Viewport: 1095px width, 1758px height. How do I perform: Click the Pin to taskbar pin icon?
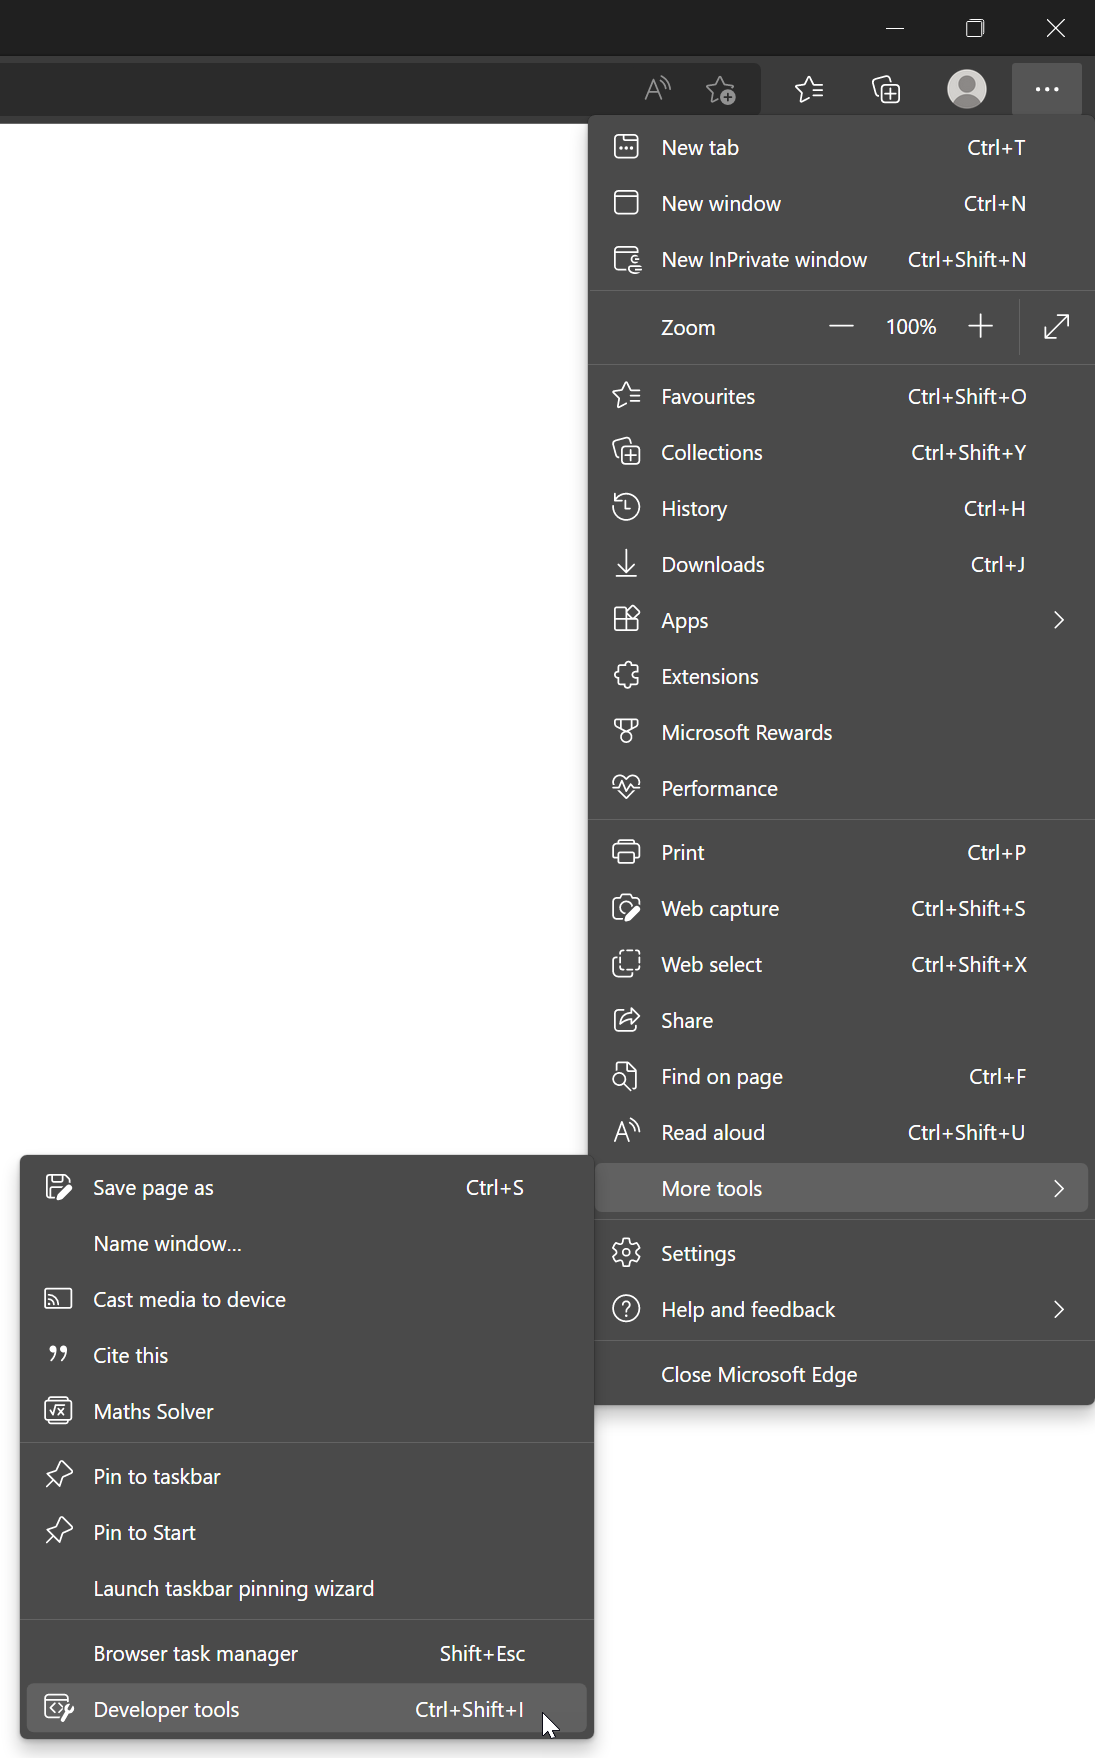click(x=59, y=1475)
